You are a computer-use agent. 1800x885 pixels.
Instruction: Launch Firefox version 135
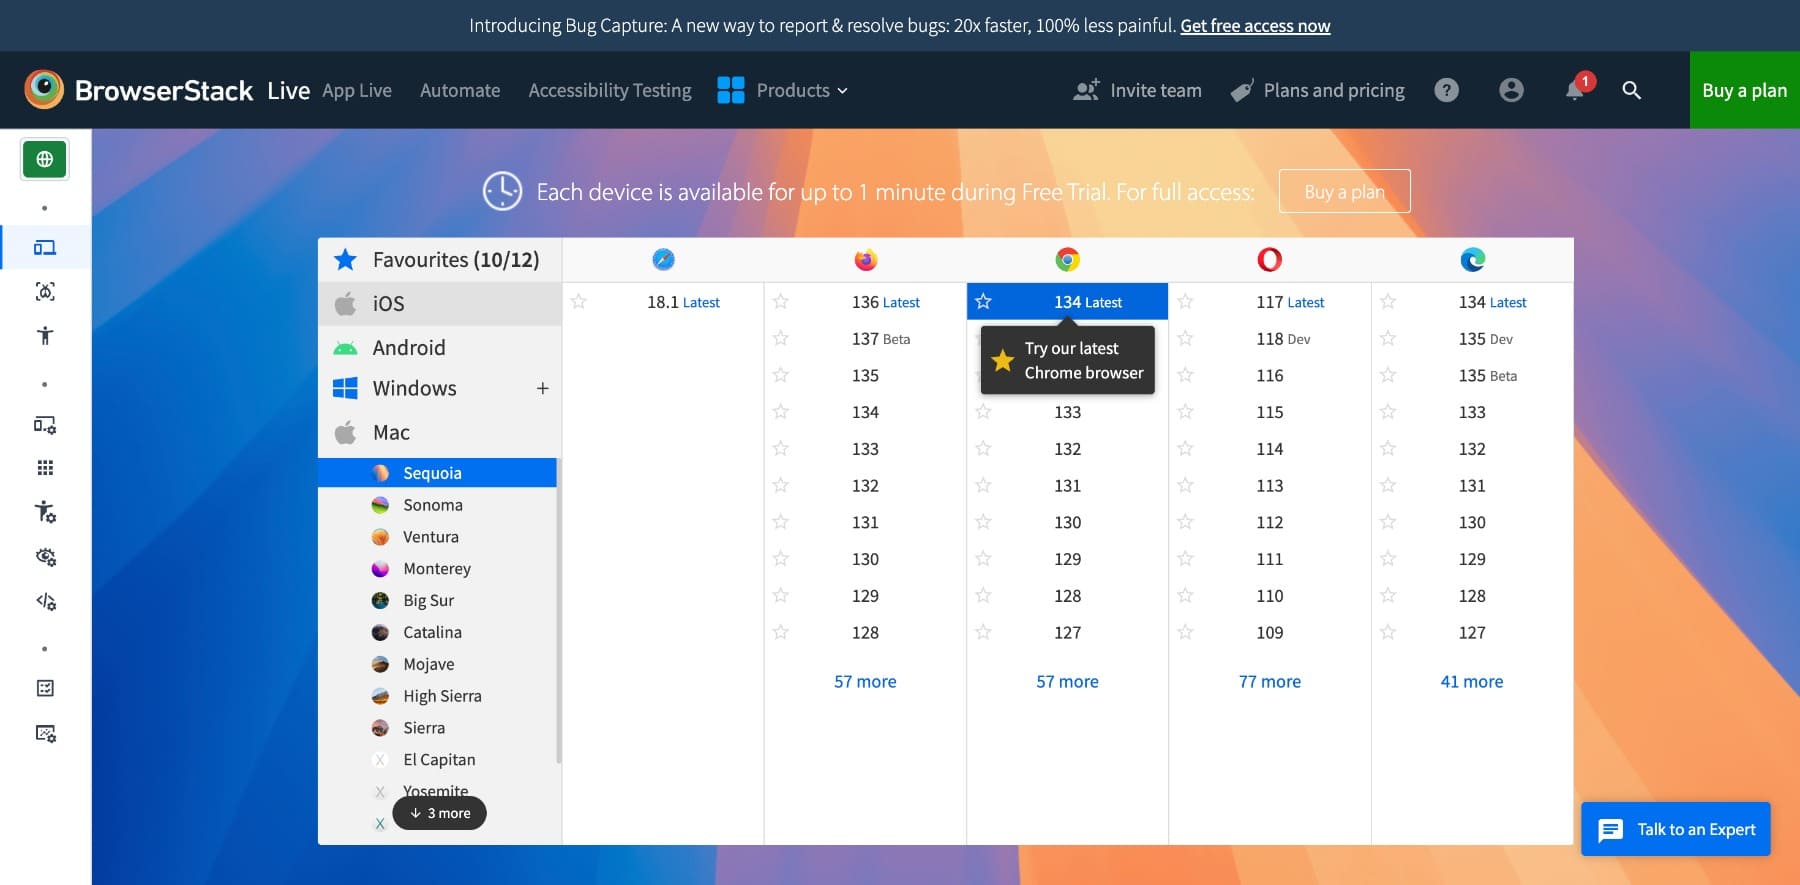pos(865,375)
